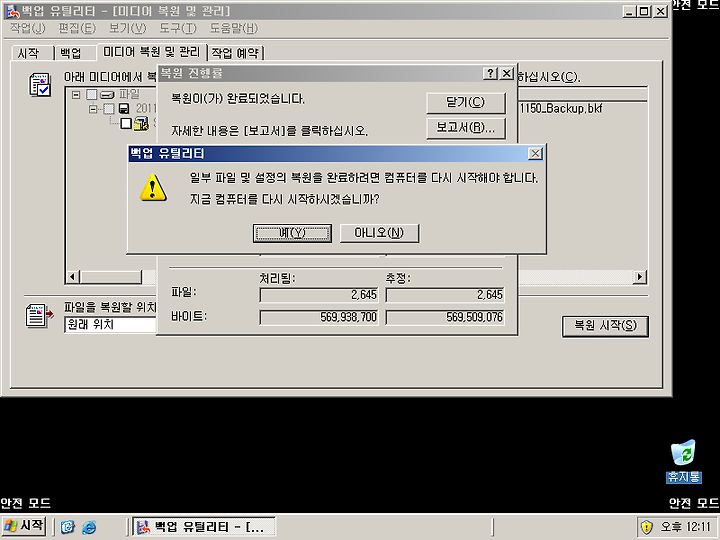Viewport: 720px width, 540px height.
Task: Click the backup utility title bar icon
Action: [x=12, y=11]
